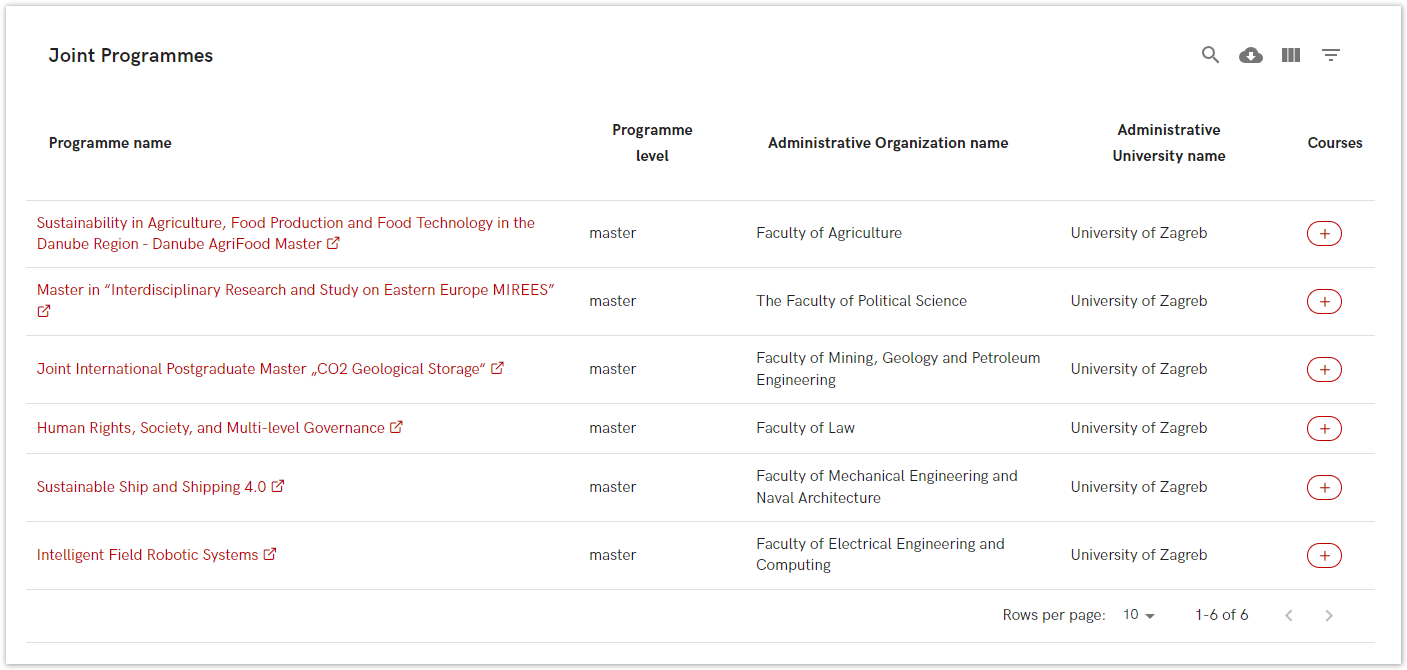Click the search icon in table toolbar
Screen dimensions: 1407x670
[x=1210, y=55]
